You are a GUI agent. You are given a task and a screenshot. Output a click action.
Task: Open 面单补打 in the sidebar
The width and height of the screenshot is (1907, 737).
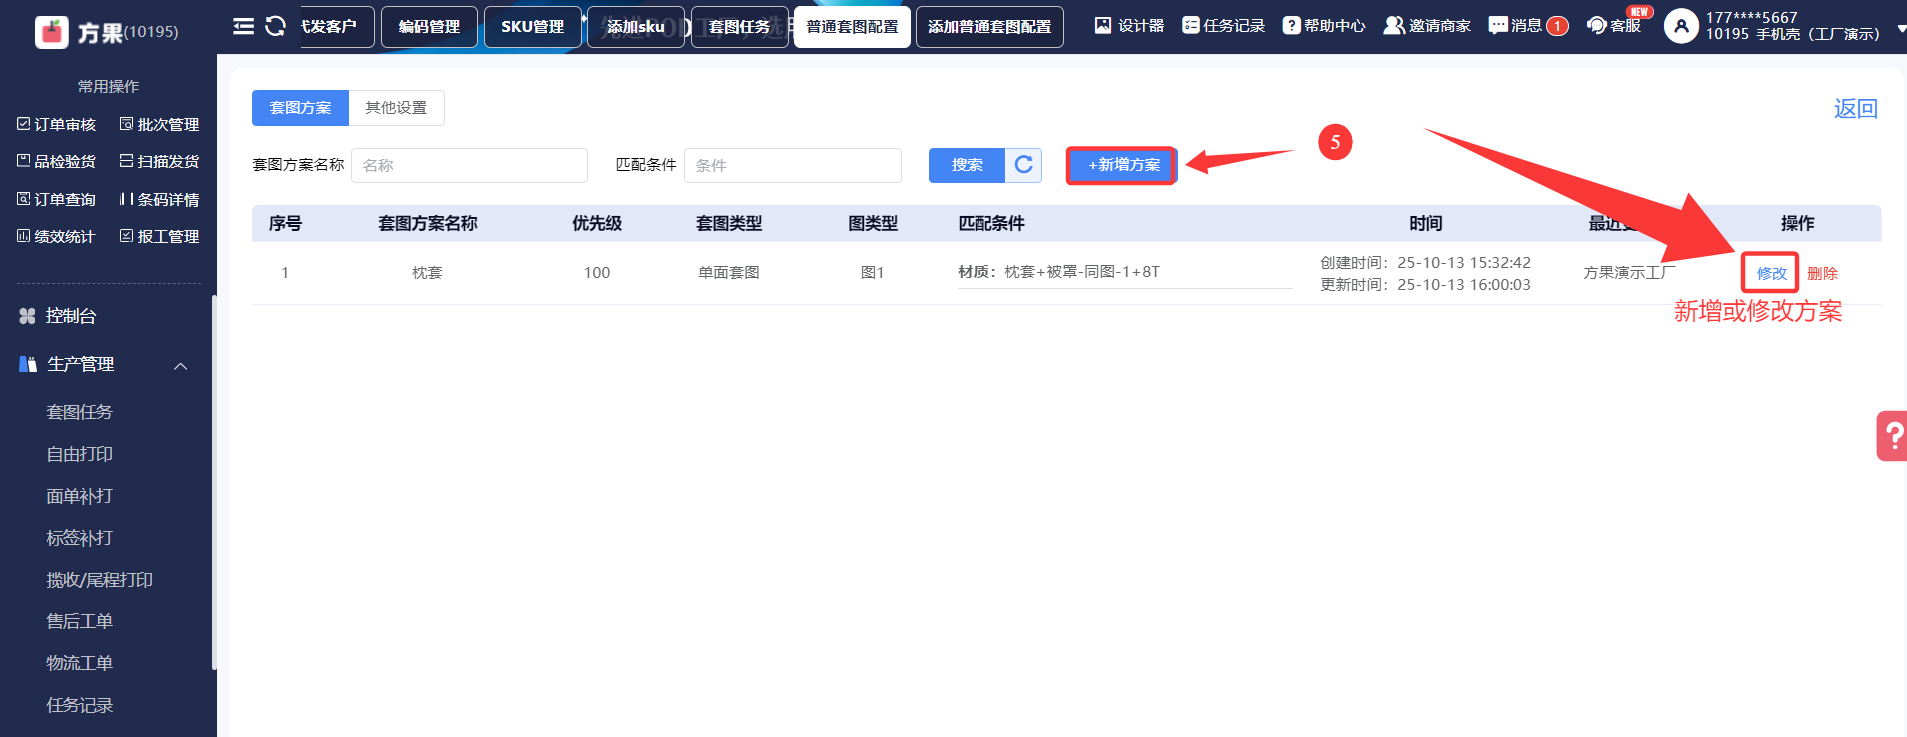[x=80, y=496]
